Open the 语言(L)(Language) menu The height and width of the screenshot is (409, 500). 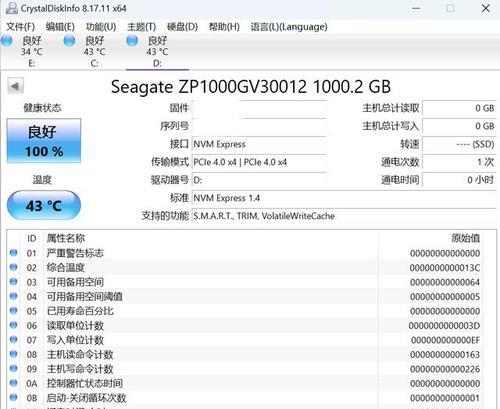pyautogui.click(x=289, y=27)
